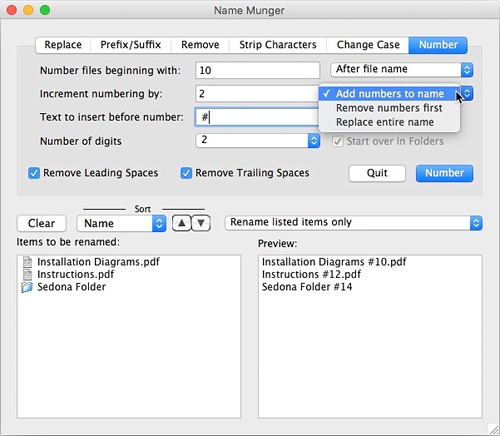Click the blue Number button
This screenshot has height=436, width=500.
pos(444,173)
